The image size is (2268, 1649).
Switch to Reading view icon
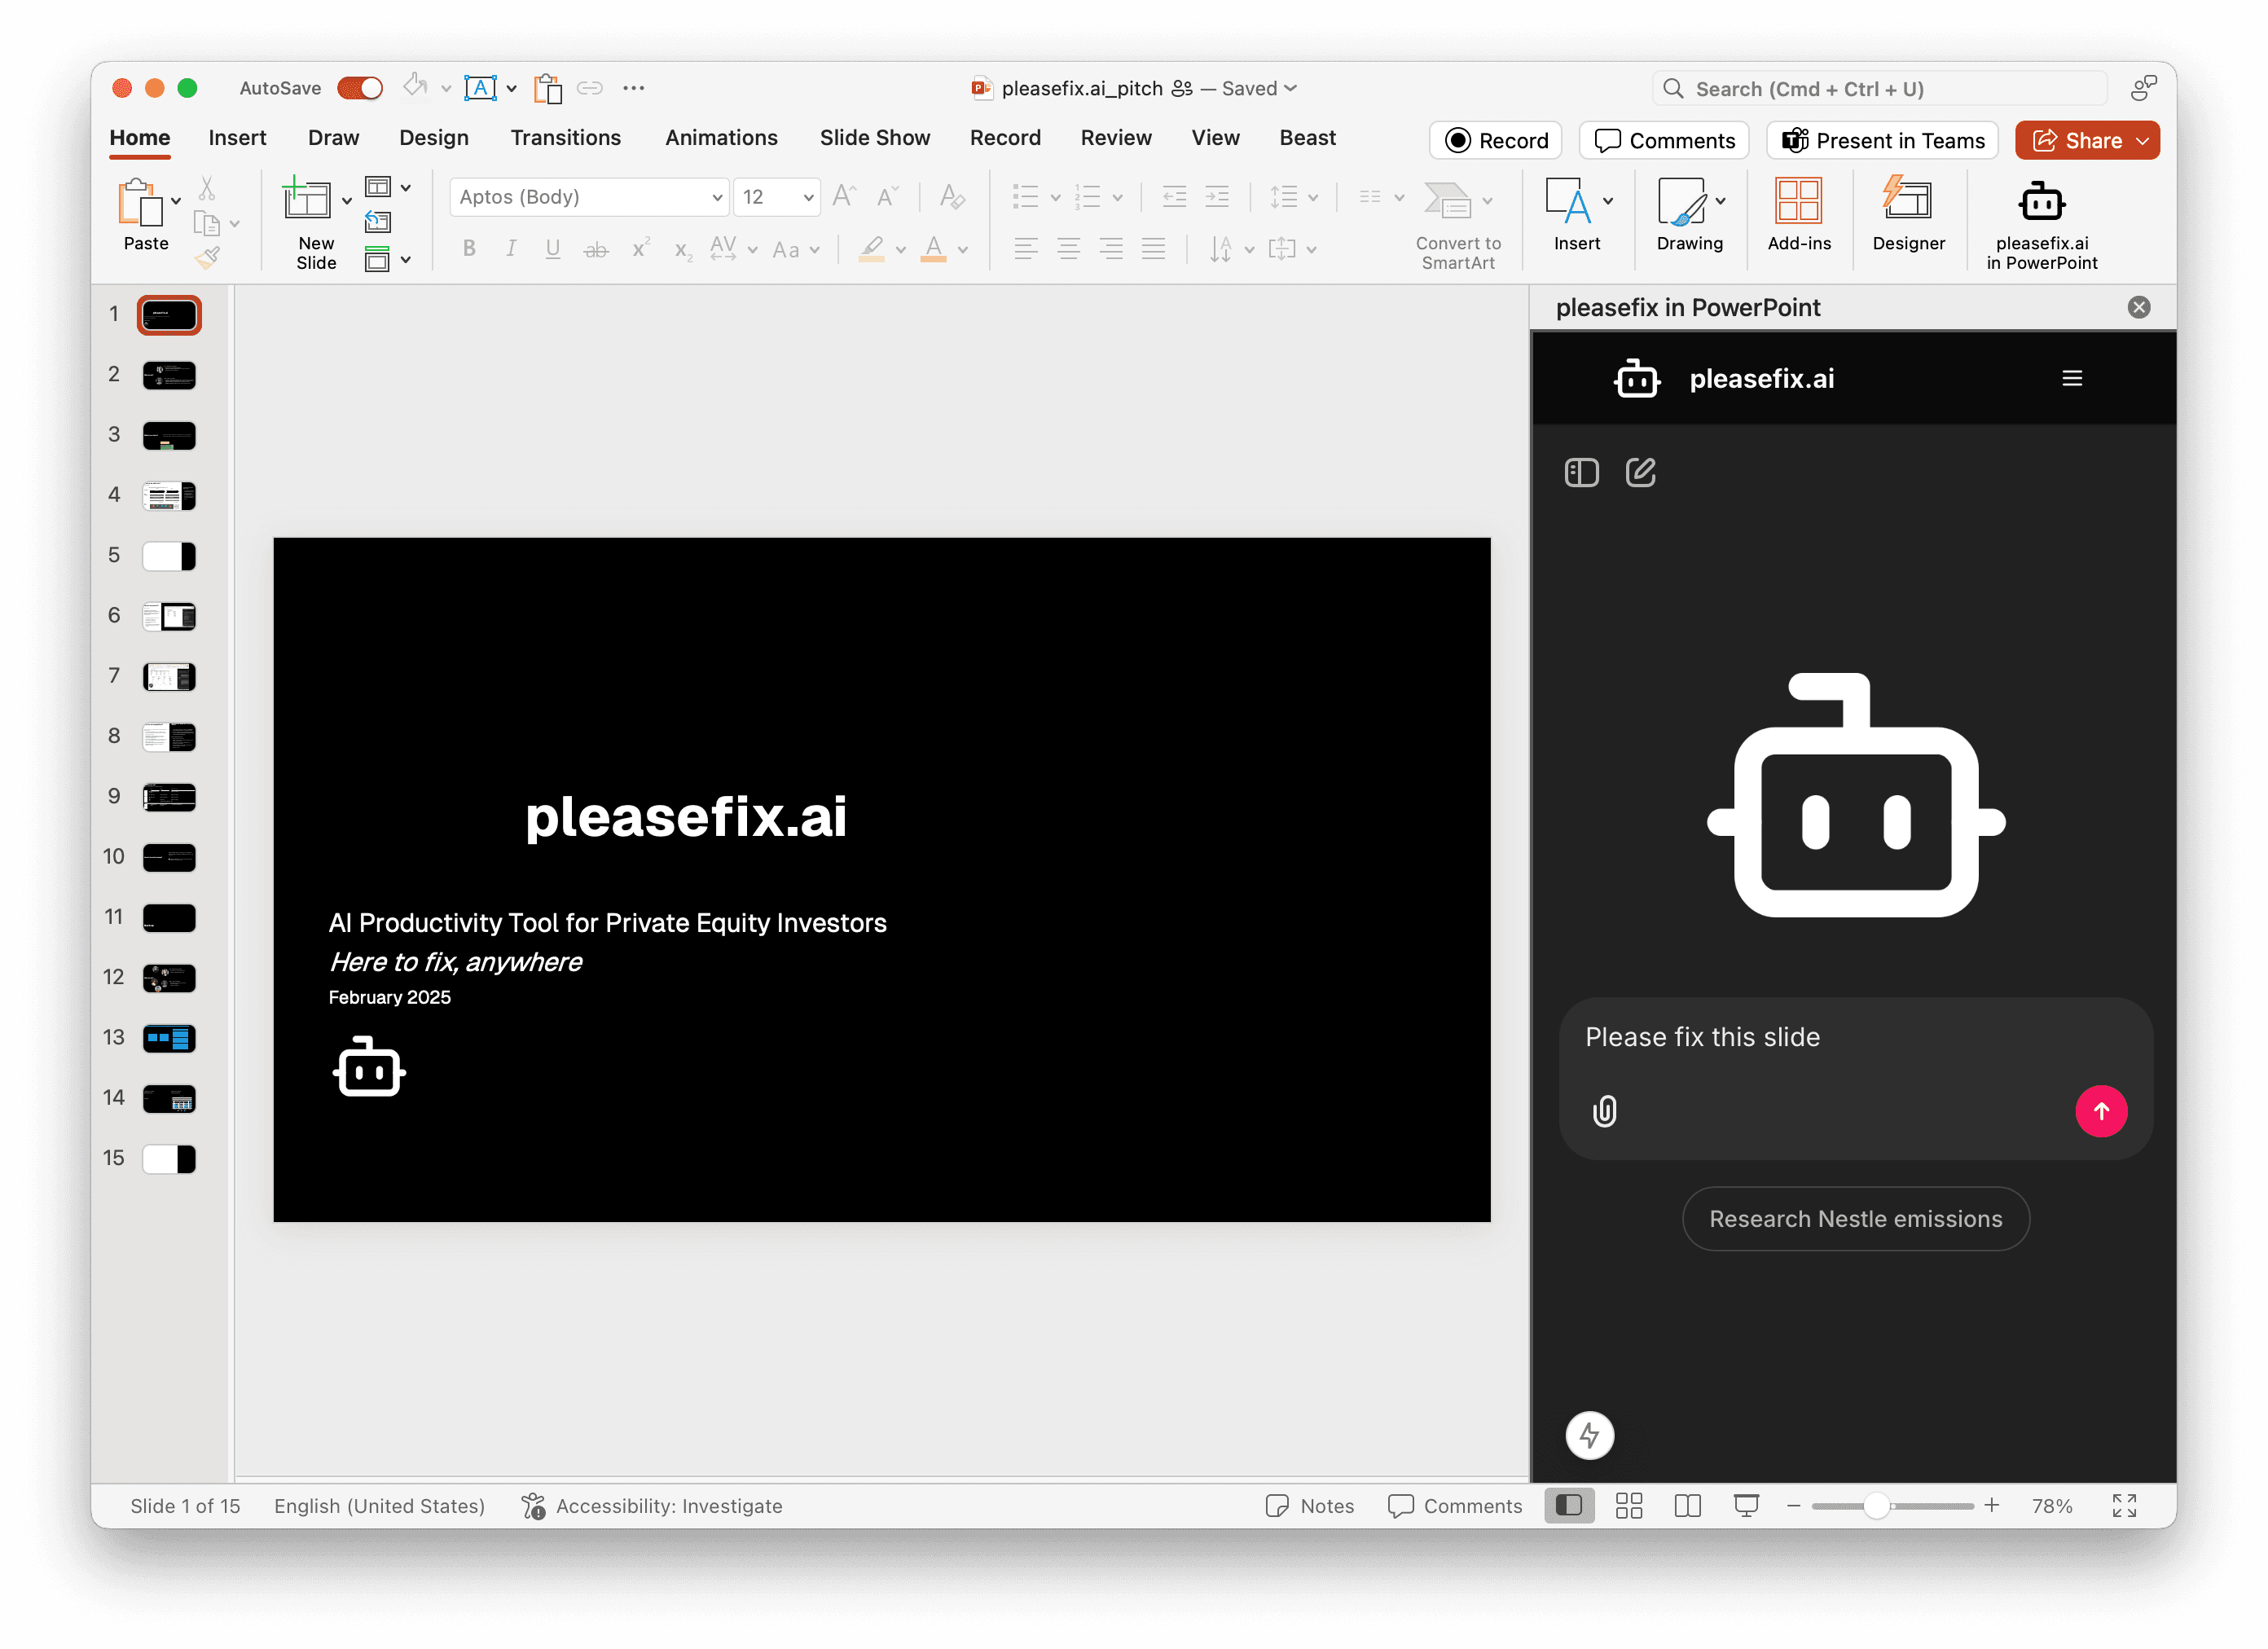(1687, 1506)
